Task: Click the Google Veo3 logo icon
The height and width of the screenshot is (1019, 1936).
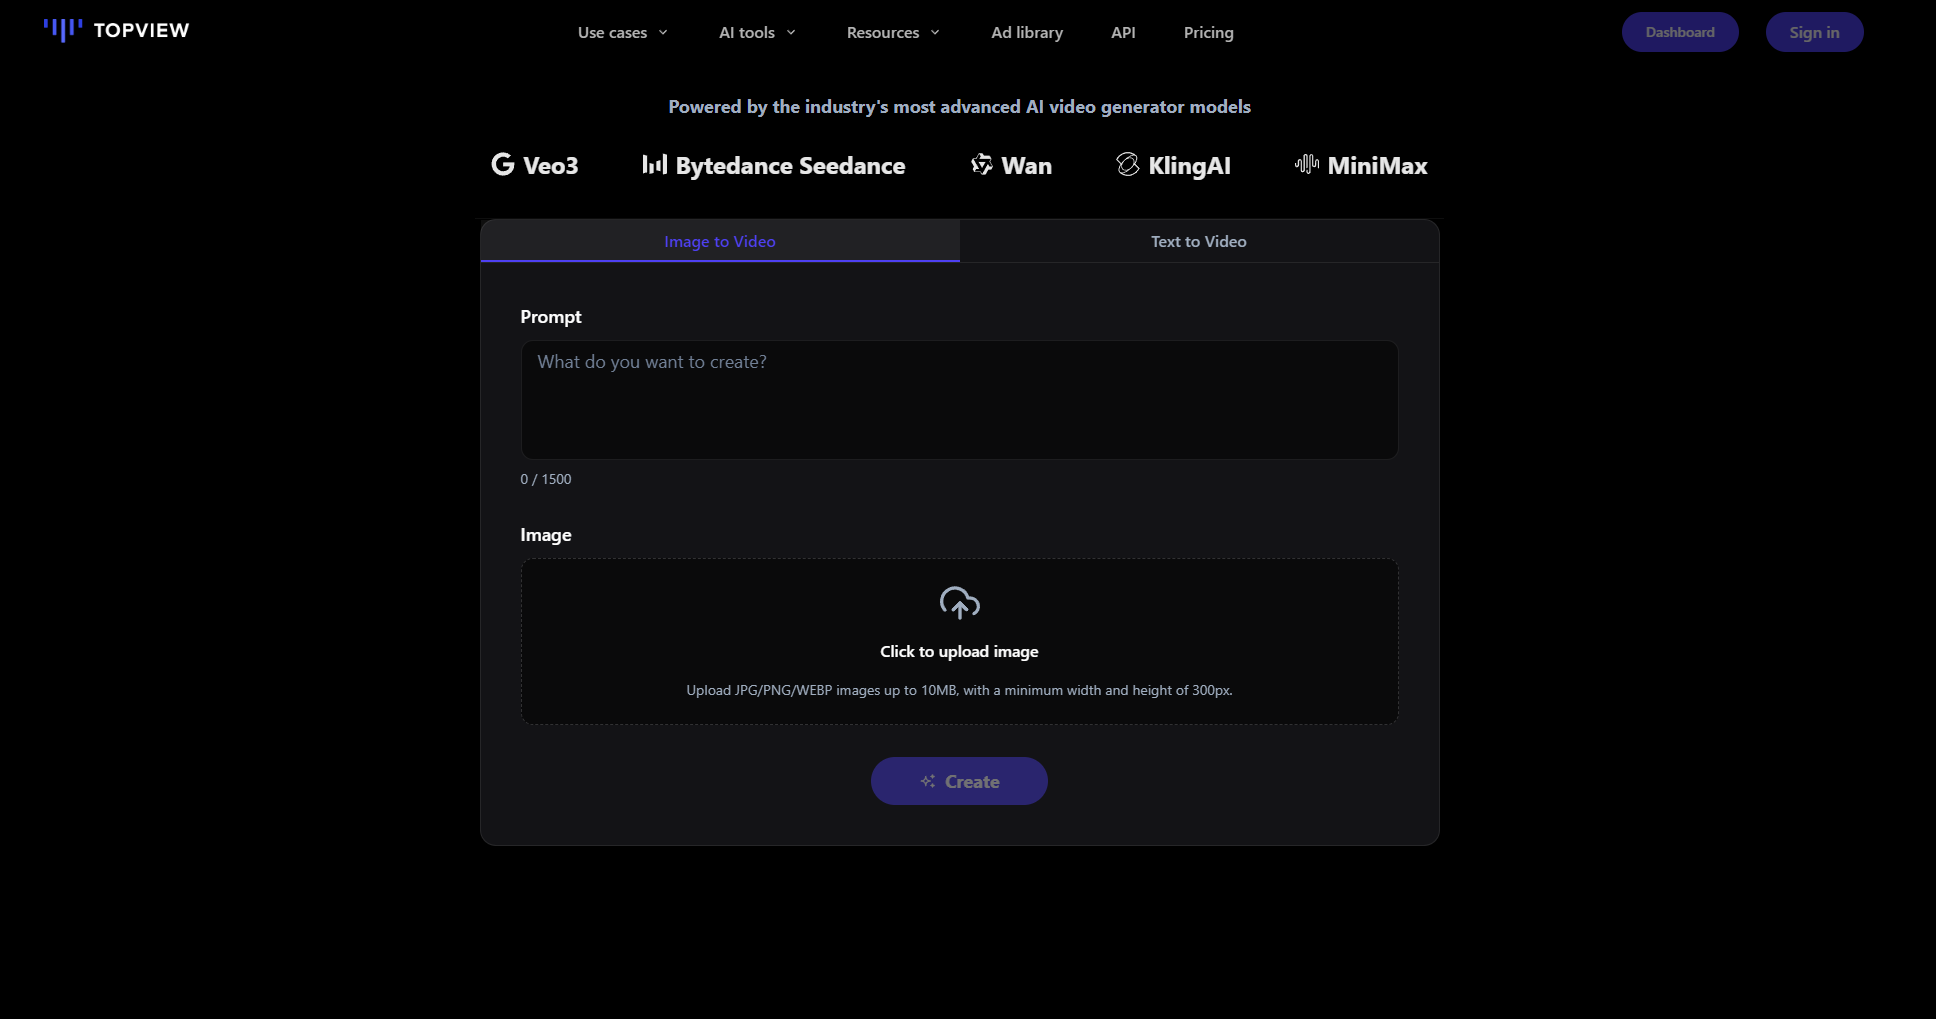Action: (502, 164)
